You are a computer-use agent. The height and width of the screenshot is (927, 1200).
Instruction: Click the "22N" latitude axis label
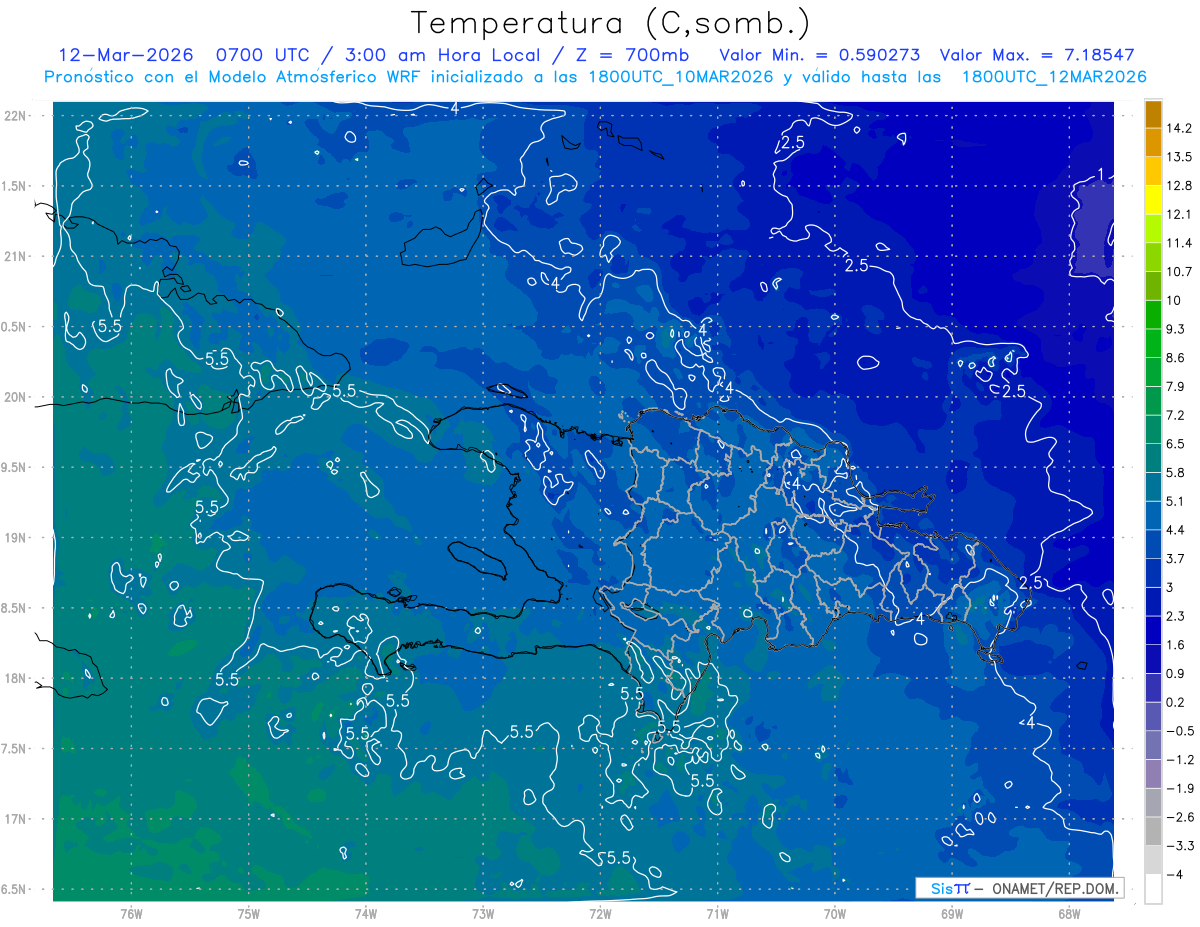click(15, 116)
